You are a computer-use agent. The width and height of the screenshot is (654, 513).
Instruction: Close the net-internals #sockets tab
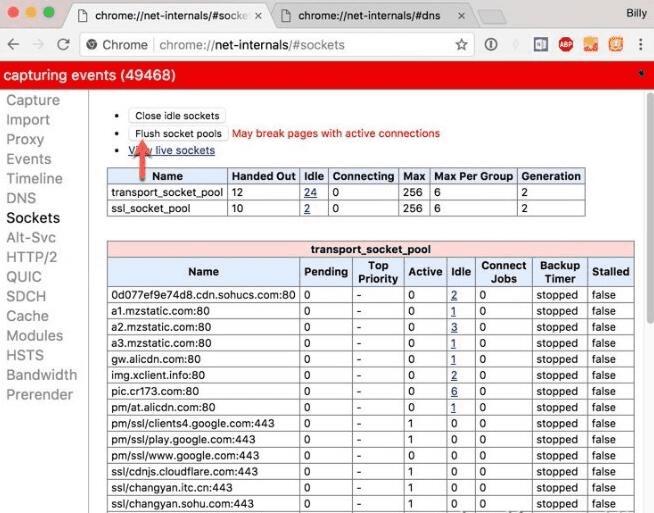(x=258, y=16)
